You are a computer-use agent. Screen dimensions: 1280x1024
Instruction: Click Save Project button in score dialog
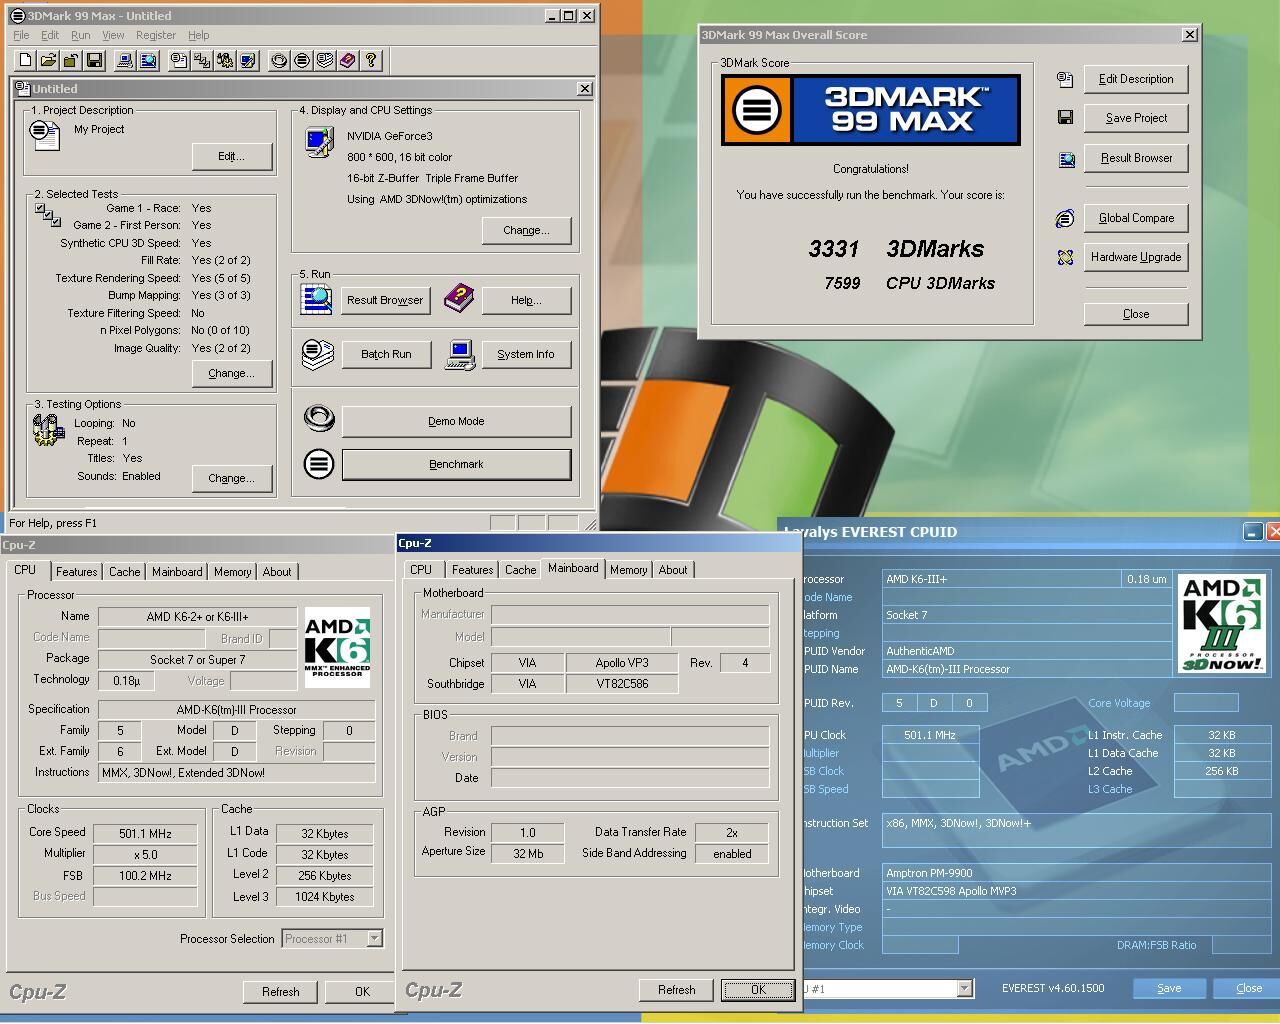tap(1136, 118)
